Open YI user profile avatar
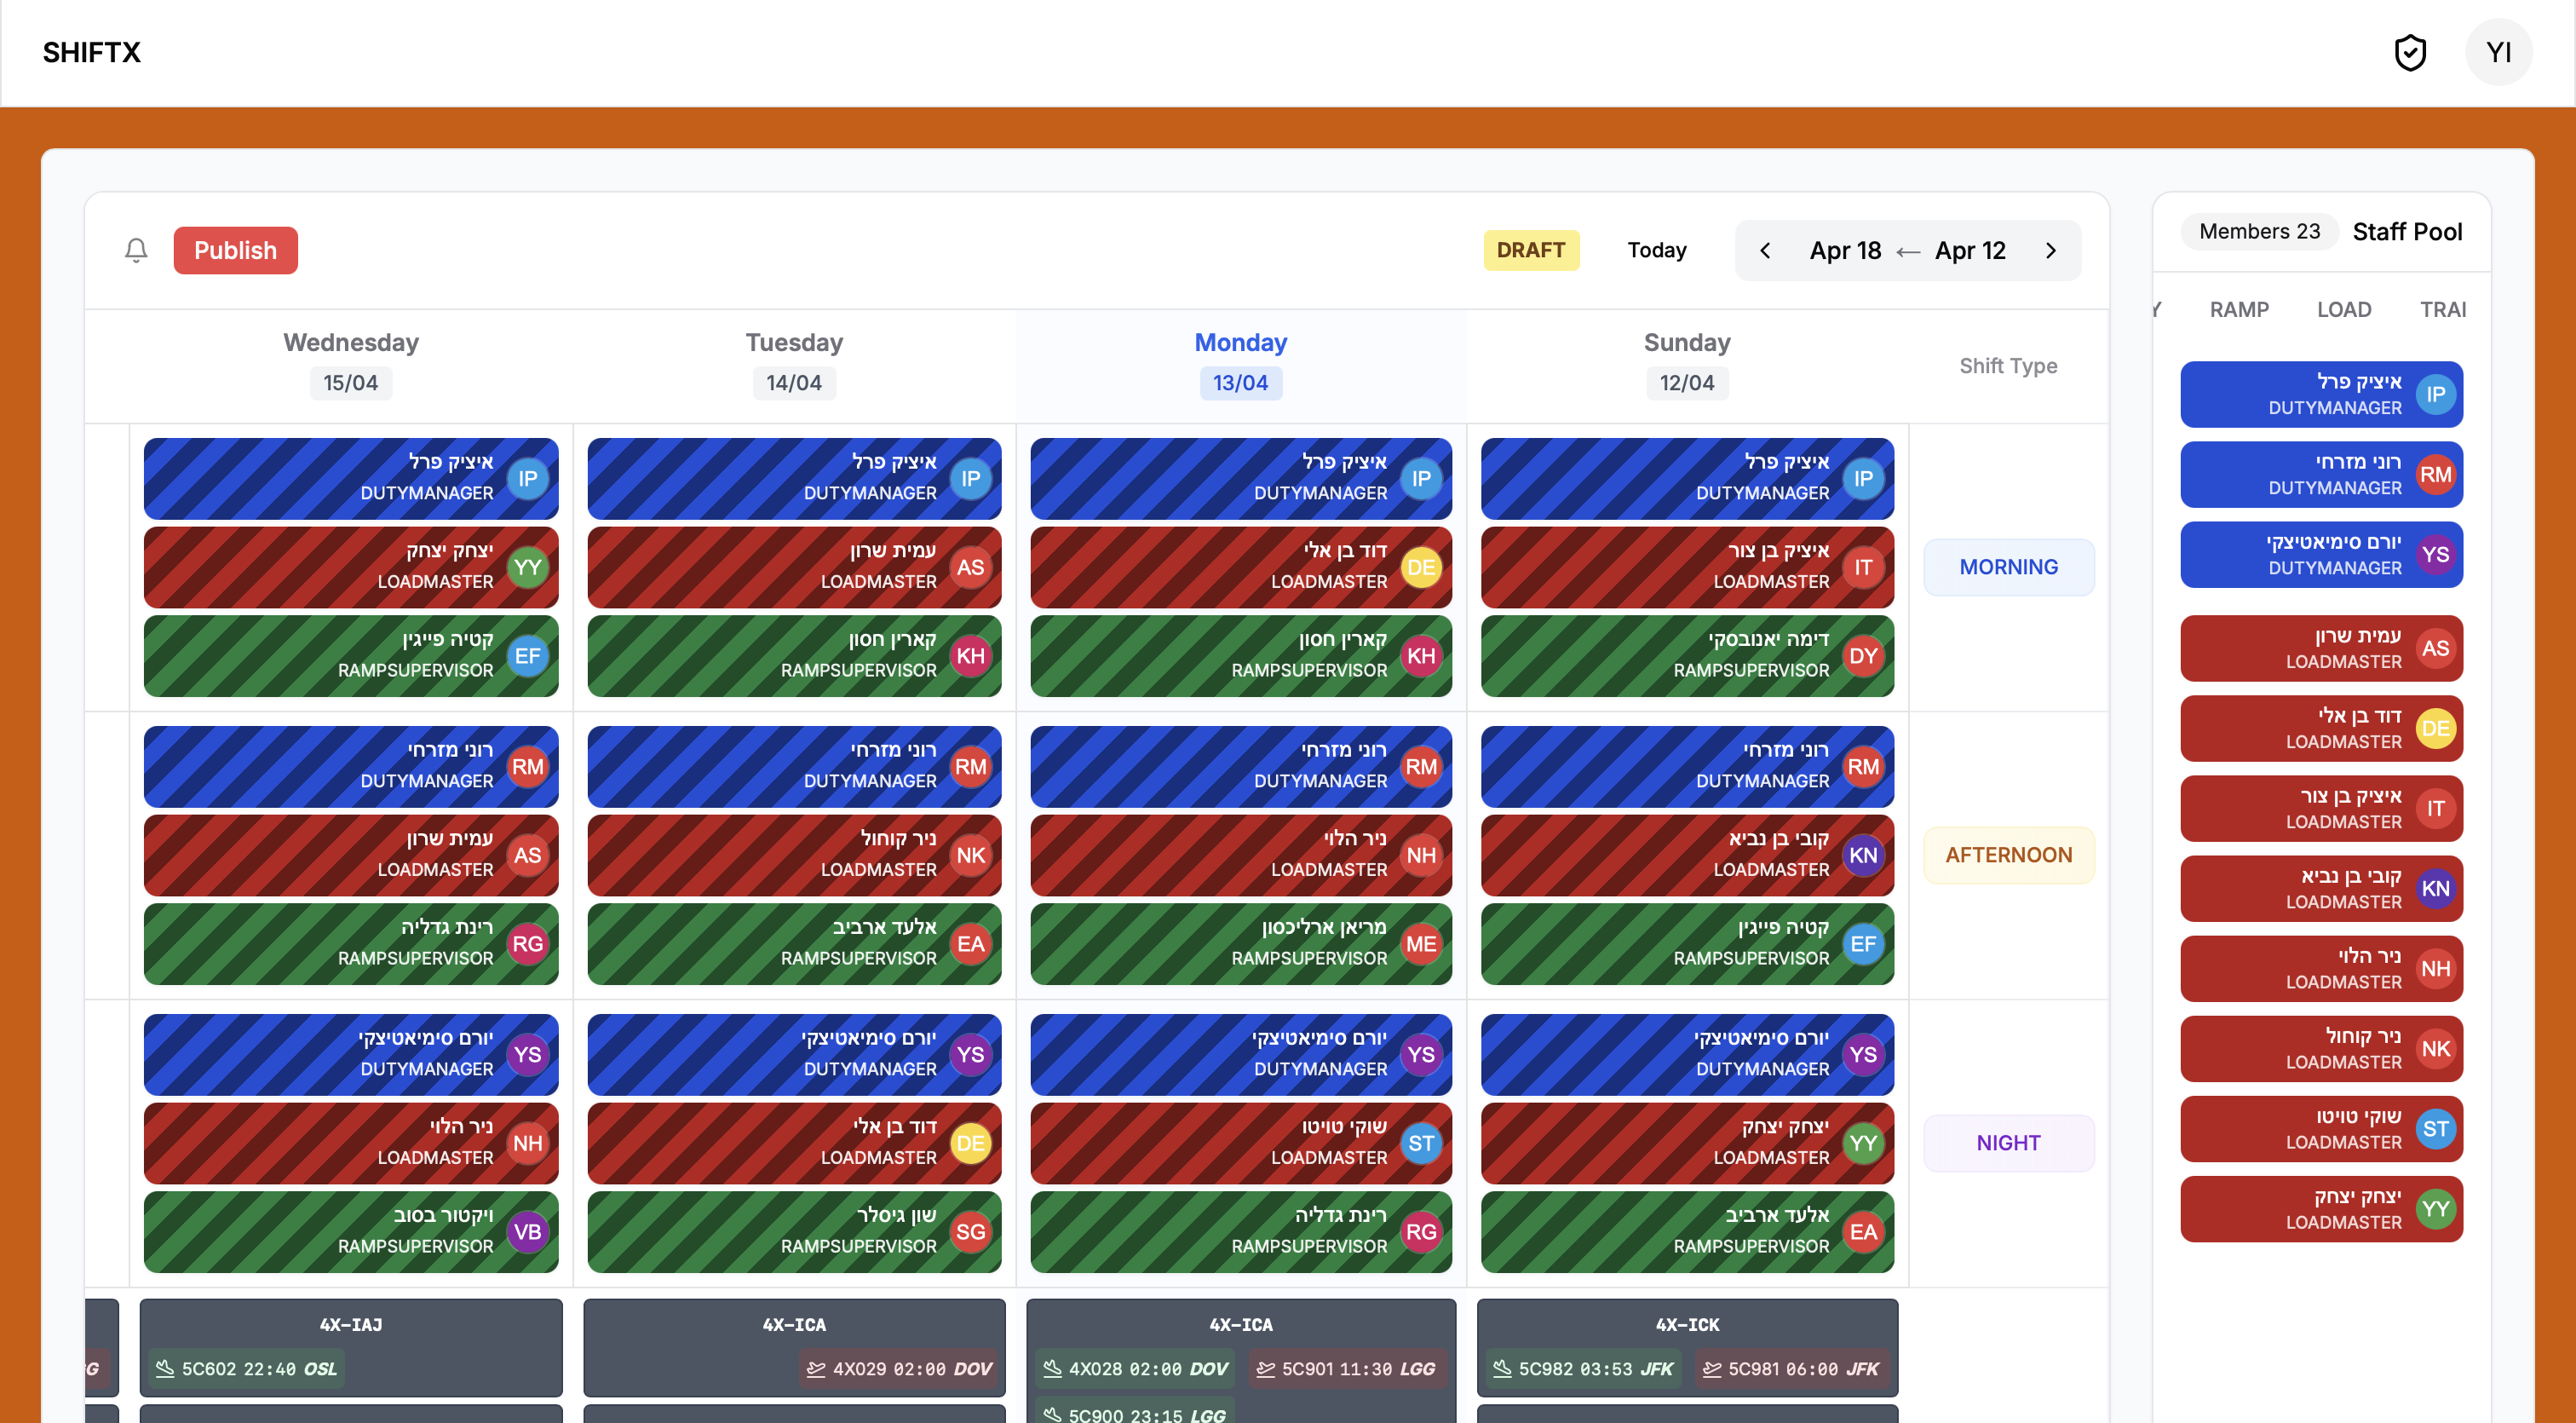Image resolution: width=2576 pixels, height=1423 pixels. point(2498,52)
